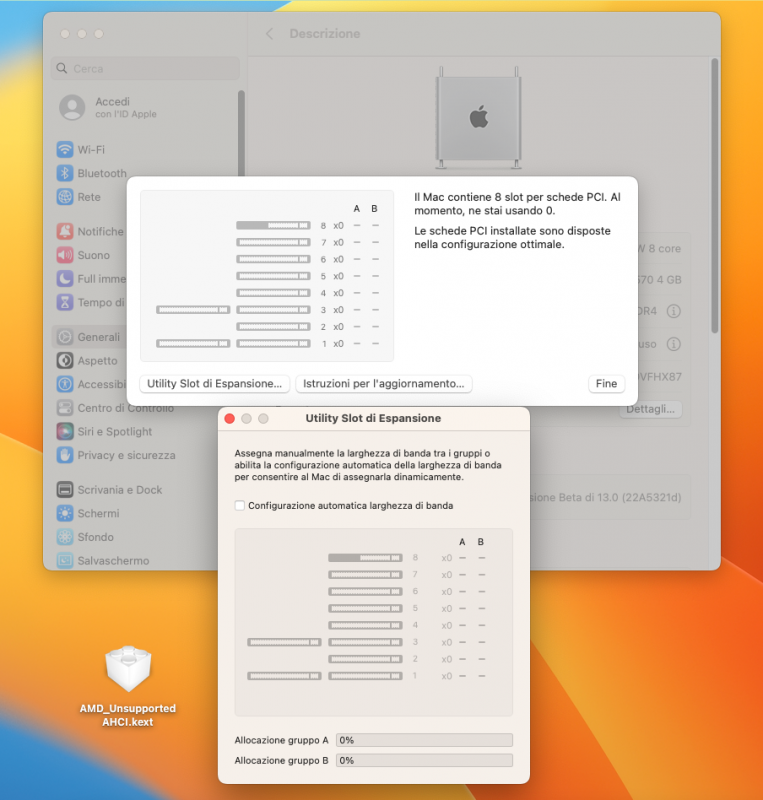
Task: Enable Configurazione automatica larghezza di banda checkbox
Action: (x=240, y=506)
